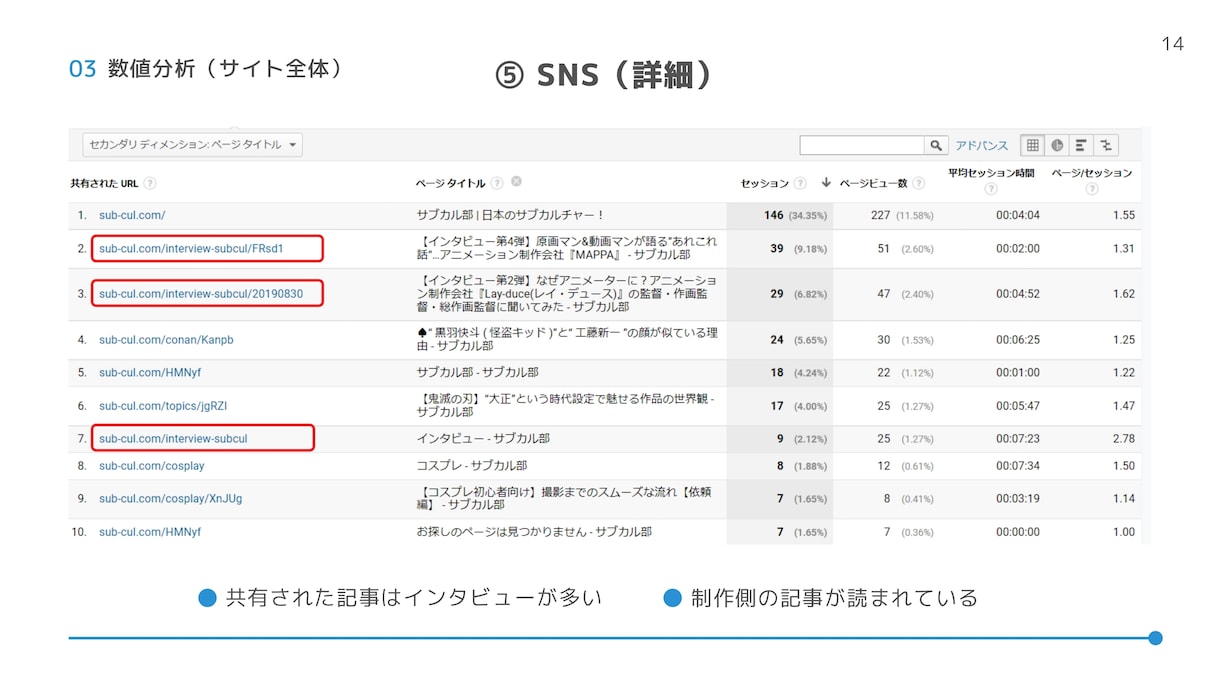The image size is (1220, 686).
Task: Select the session count 146 cell
Action: 774,215
